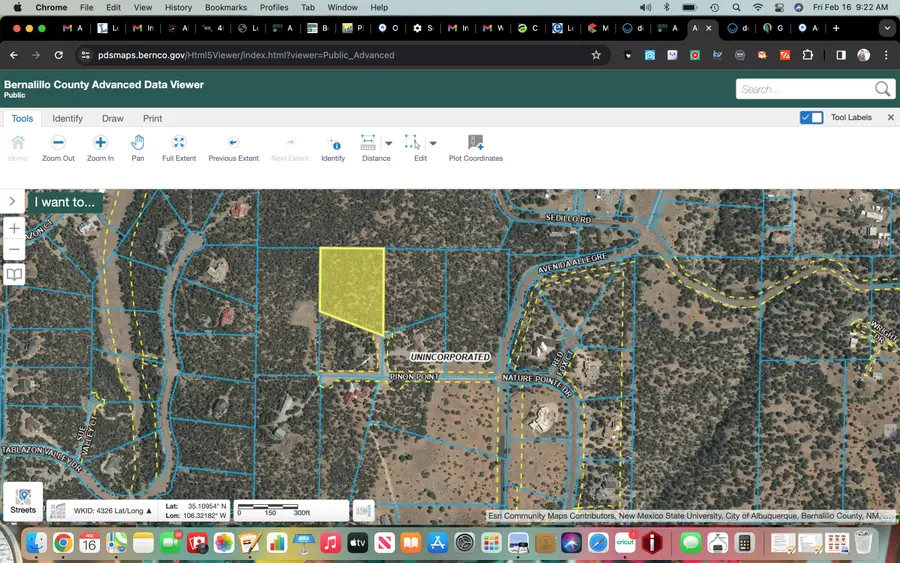The image size is (900, 563).
Task: Open Chrome three-dot menu
Action: (x=886, y=55)
